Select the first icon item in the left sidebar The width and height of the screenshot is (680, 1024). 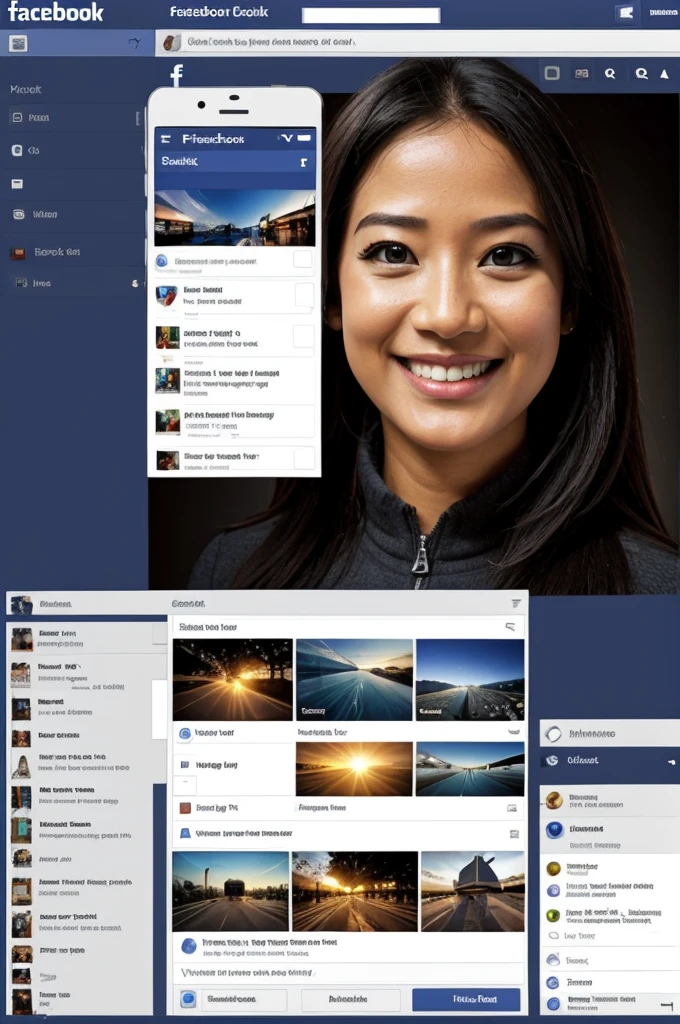[x=31, y=118]
